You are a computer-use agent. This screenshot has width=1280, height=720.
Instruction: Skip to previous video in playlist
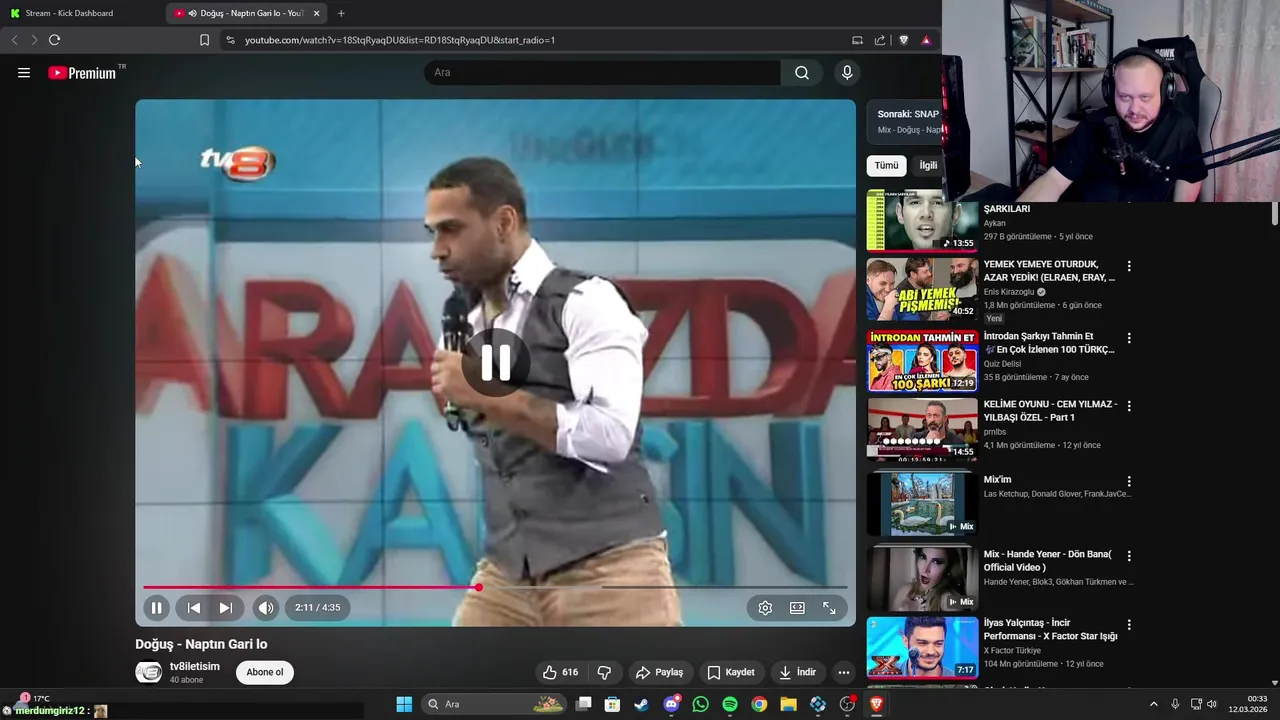pyautogui.click(x=194, y=608)
